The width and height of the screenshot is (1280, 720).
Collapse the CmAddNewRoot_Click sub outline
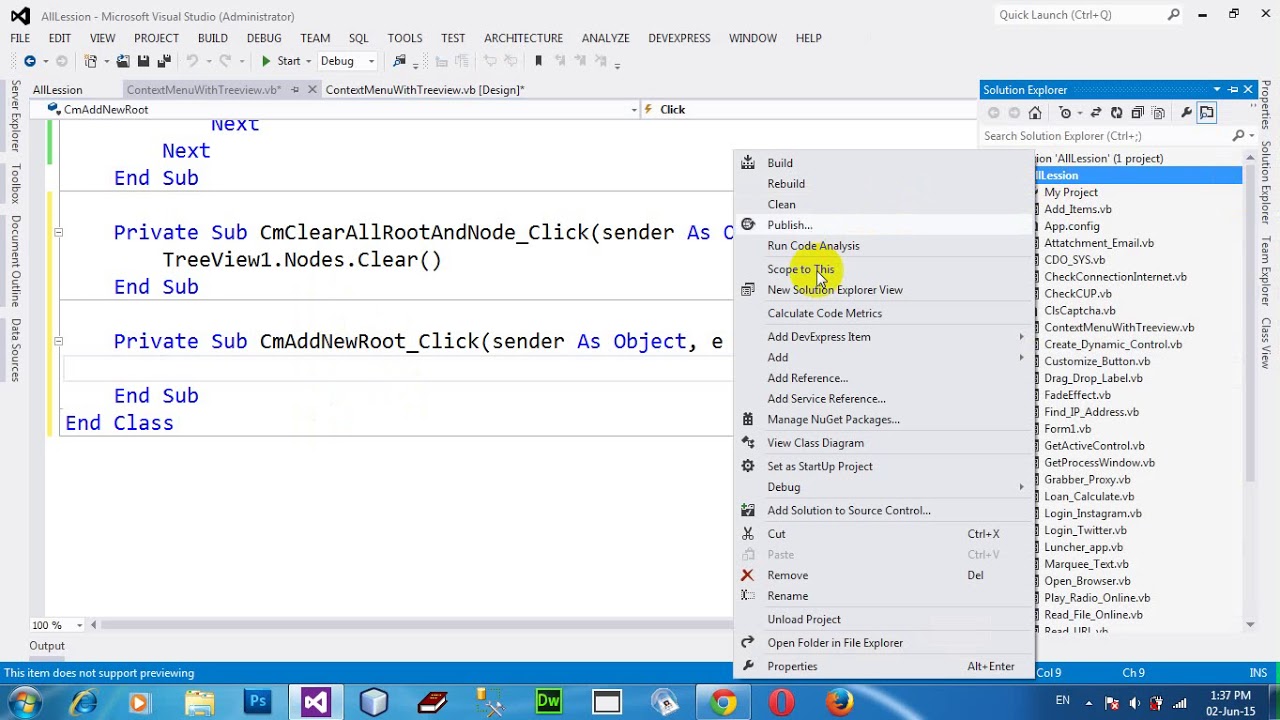pos(58,341)
